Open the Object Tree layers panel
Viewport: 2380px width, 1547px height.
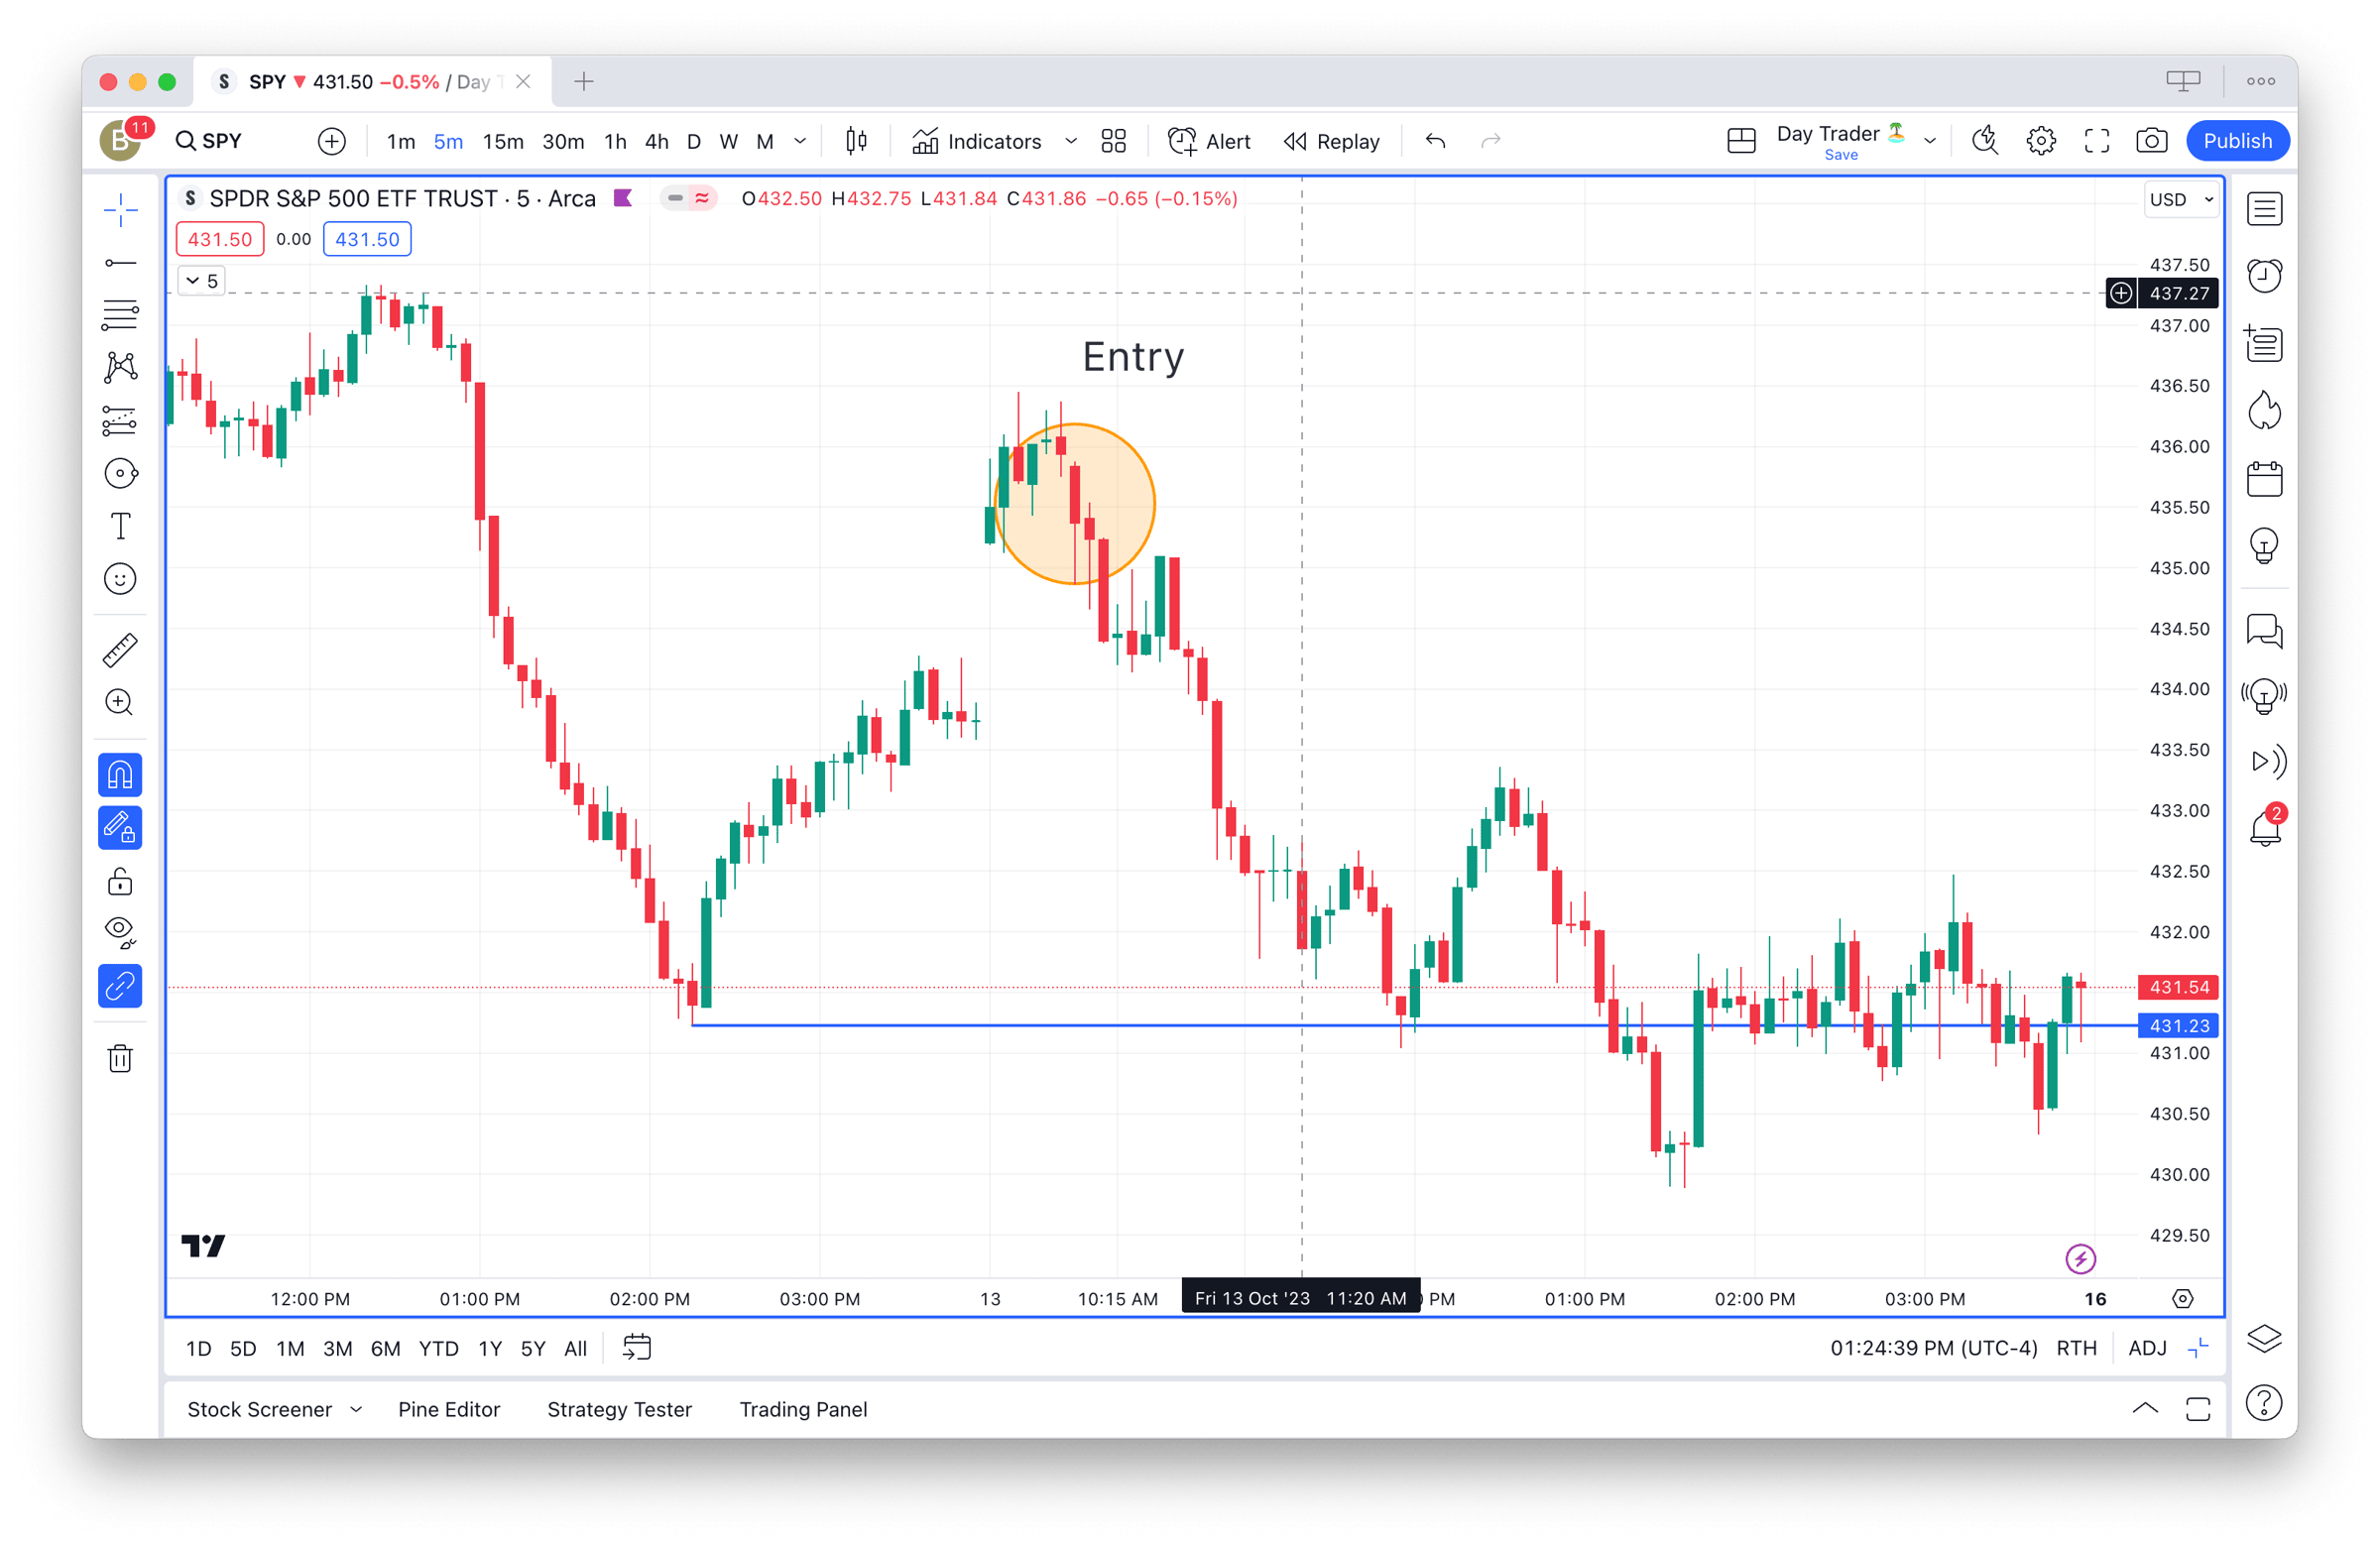2264,1338
